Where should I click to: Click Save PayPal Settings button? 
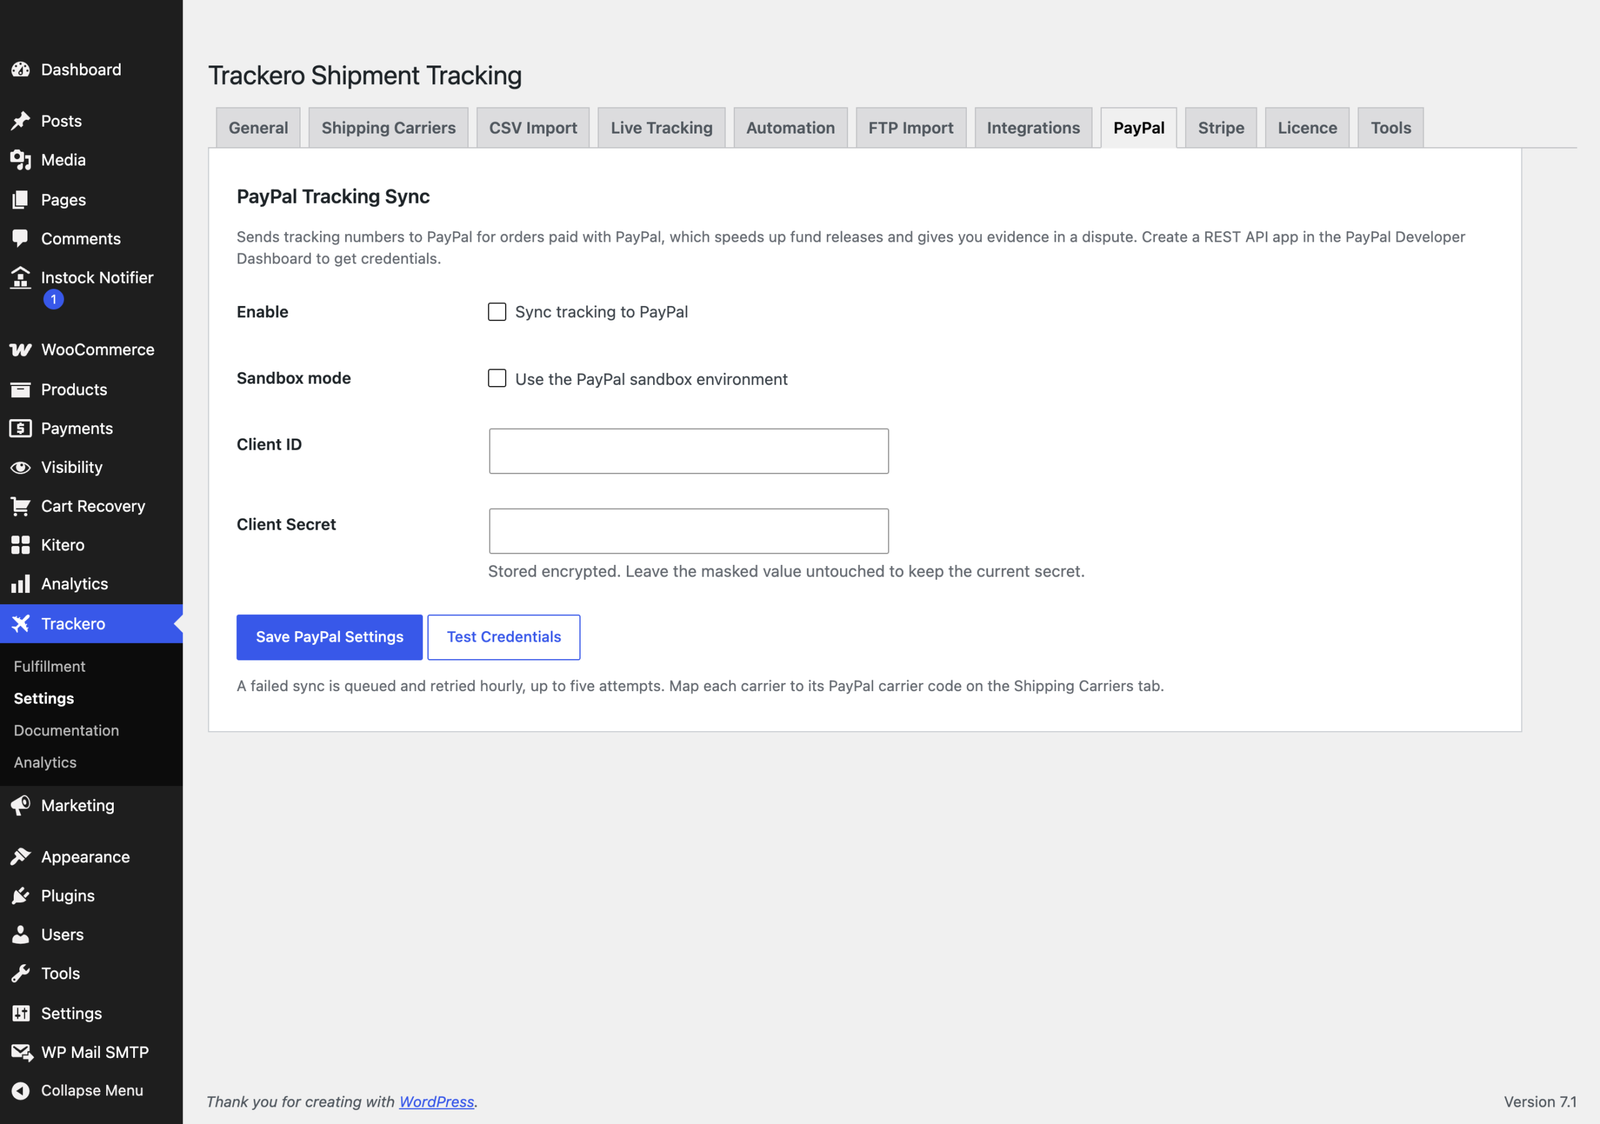pyautogui.click(x=330, y=637)
